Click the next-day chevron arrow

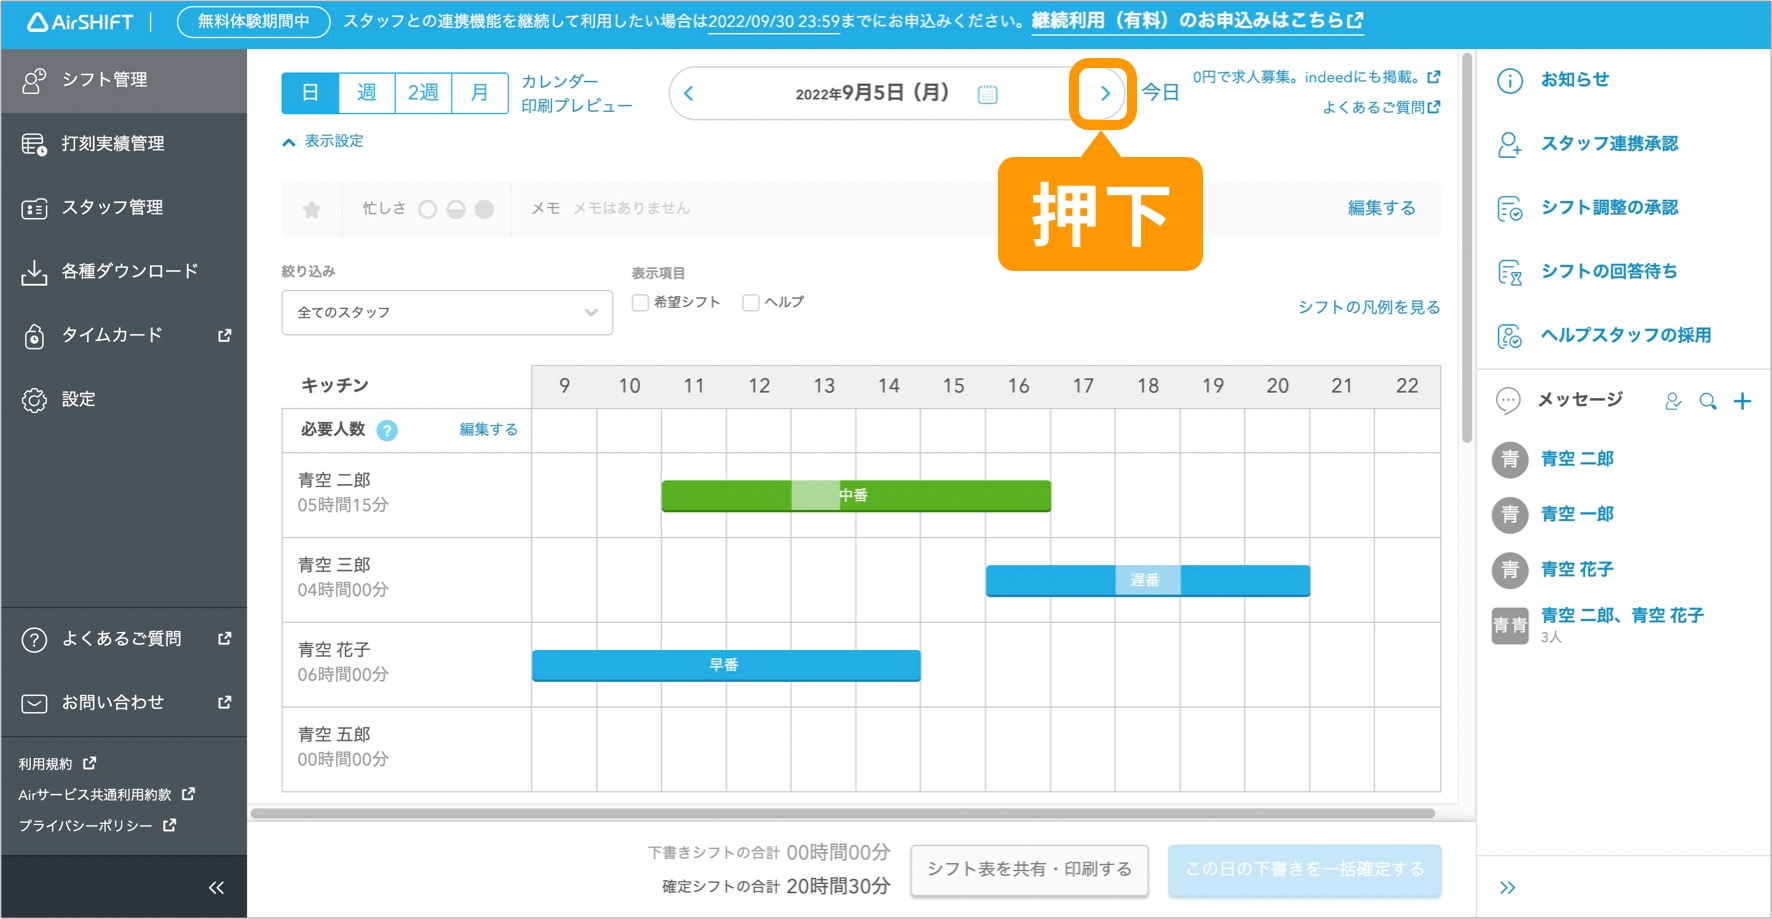point(1104,93)
